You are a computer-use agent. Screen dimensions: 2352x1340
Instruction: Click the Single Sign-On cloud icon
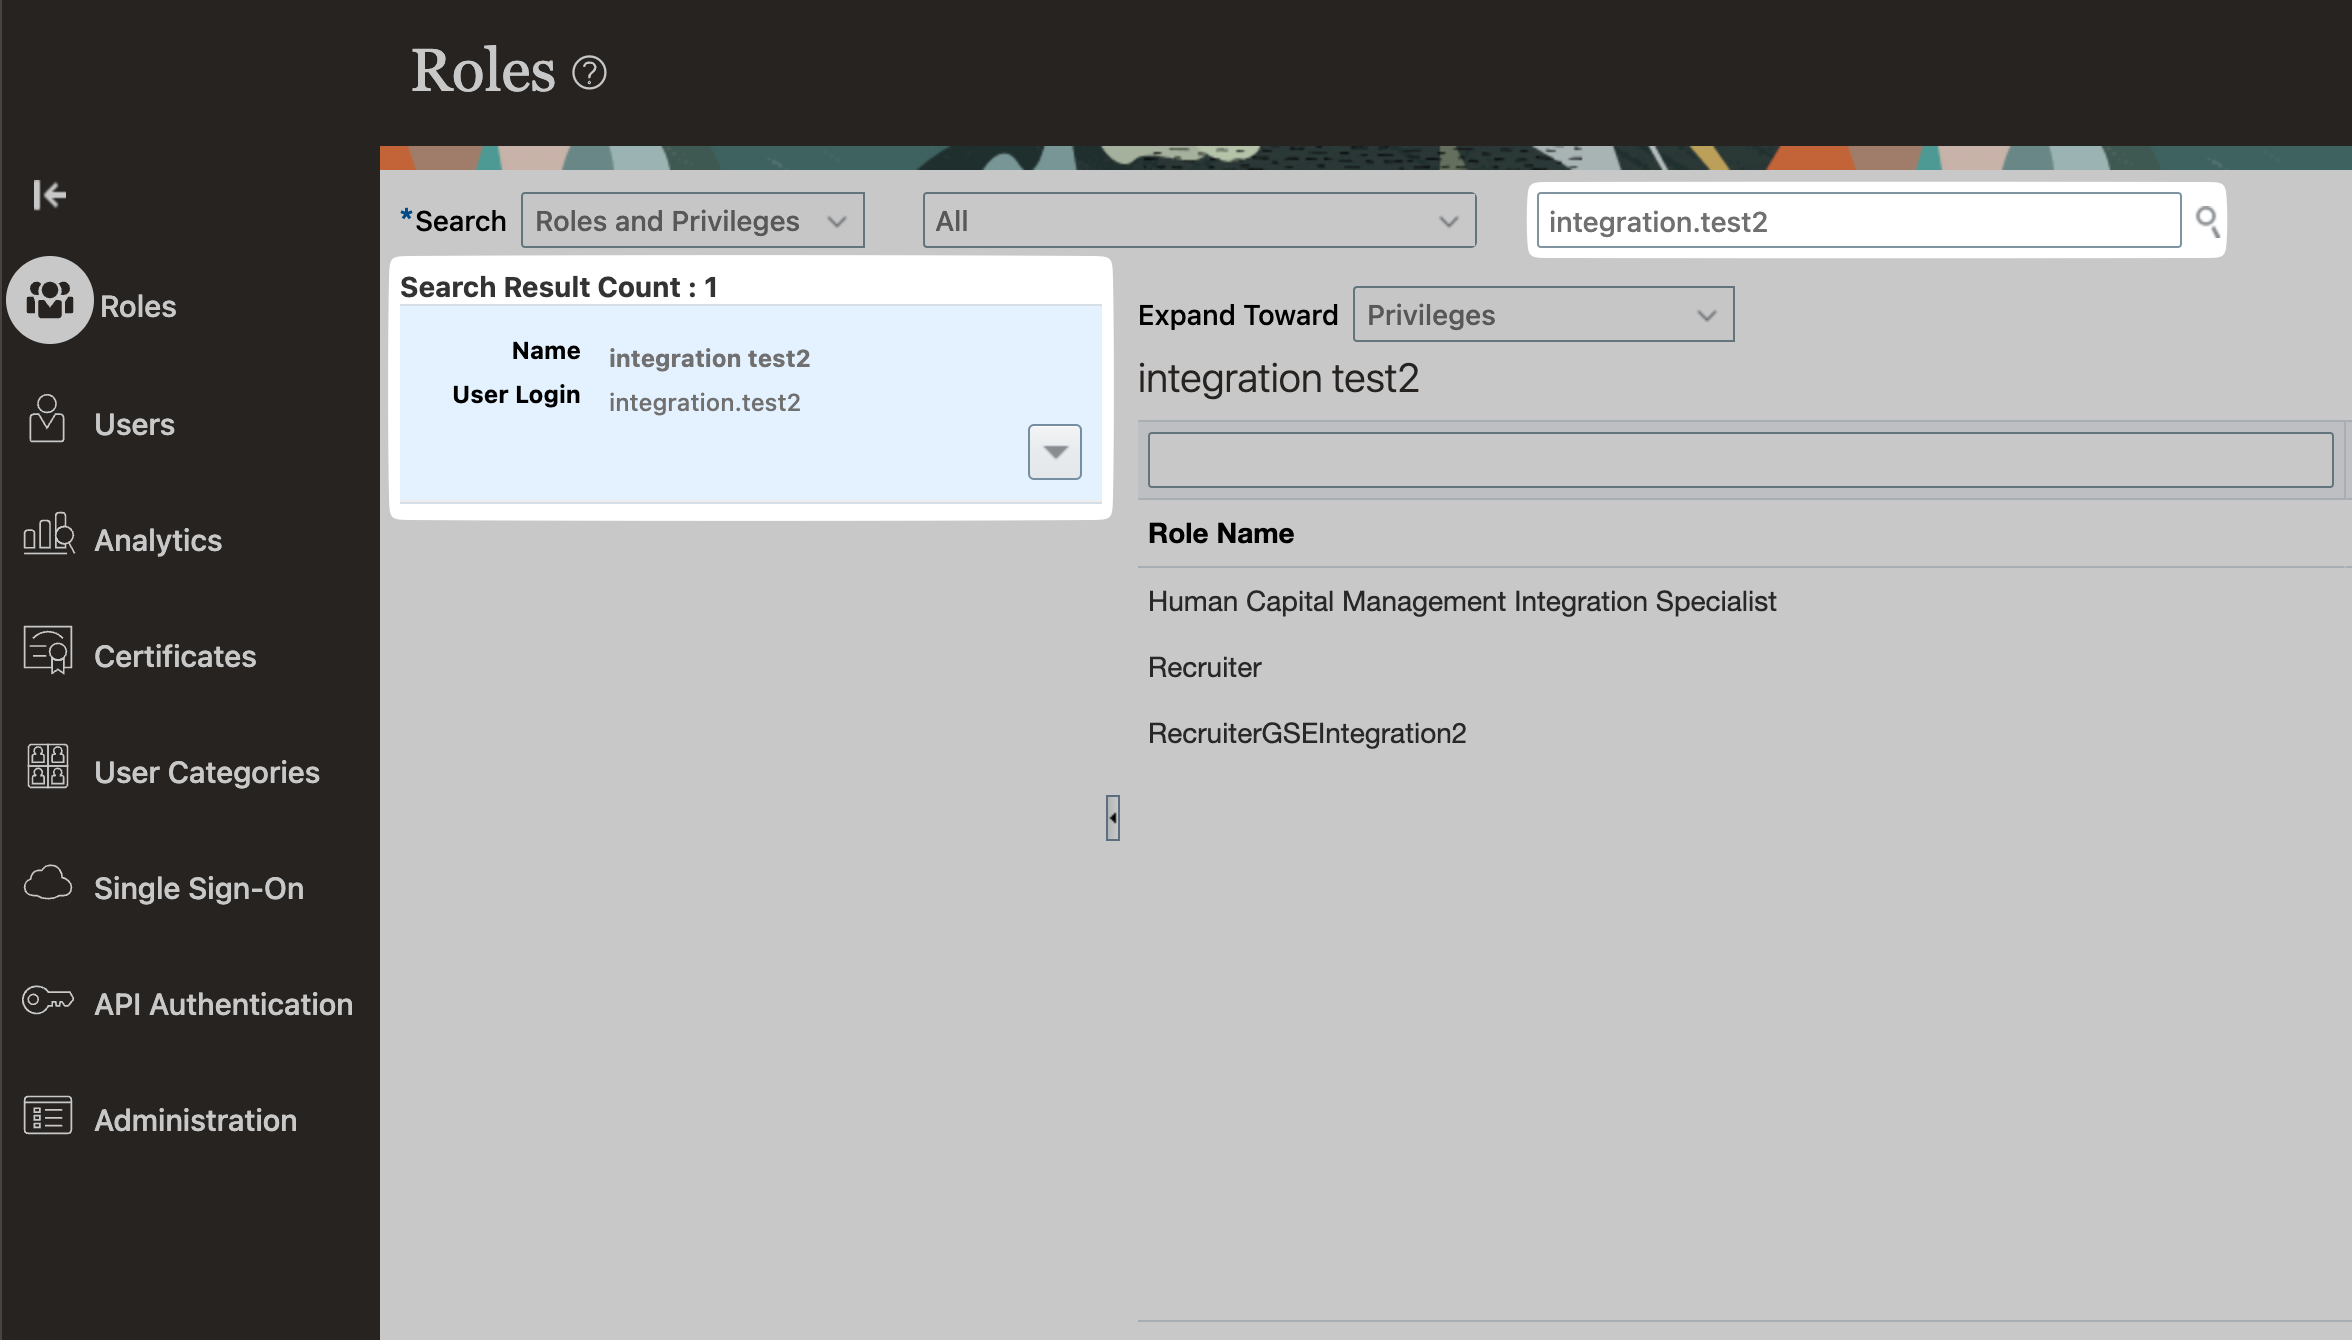click(48, 883)
